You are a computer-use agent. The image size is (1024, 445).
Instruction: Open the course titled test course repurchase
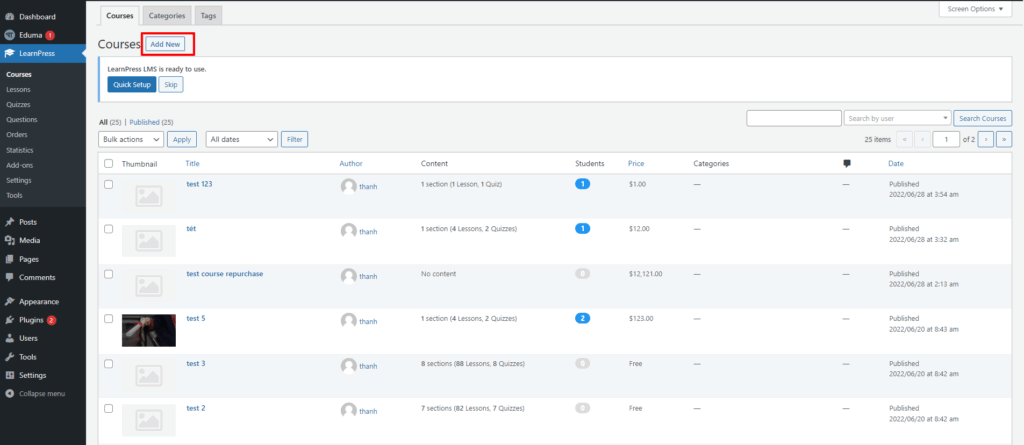point(225,274)
